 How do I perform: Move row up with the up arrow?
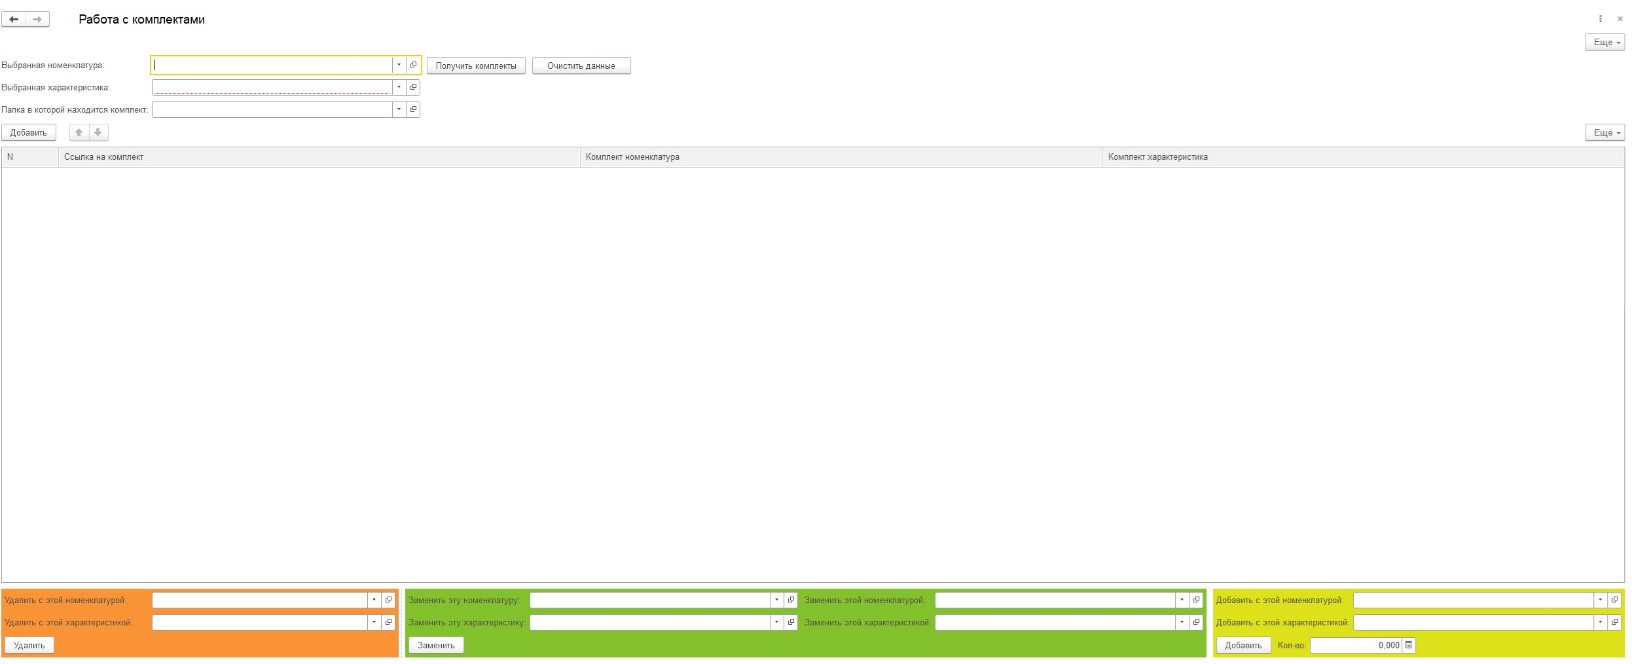coord(79,132)
